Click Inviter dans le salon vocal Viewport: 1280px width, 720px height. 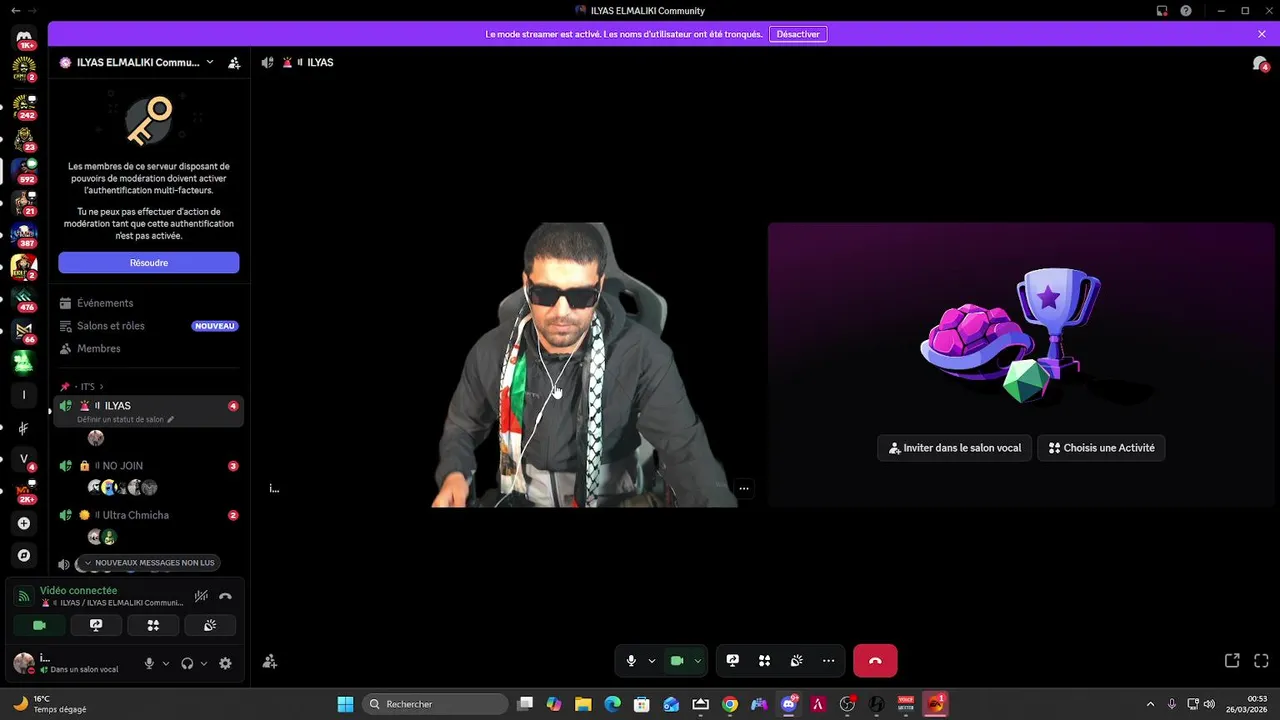(954, 448)
